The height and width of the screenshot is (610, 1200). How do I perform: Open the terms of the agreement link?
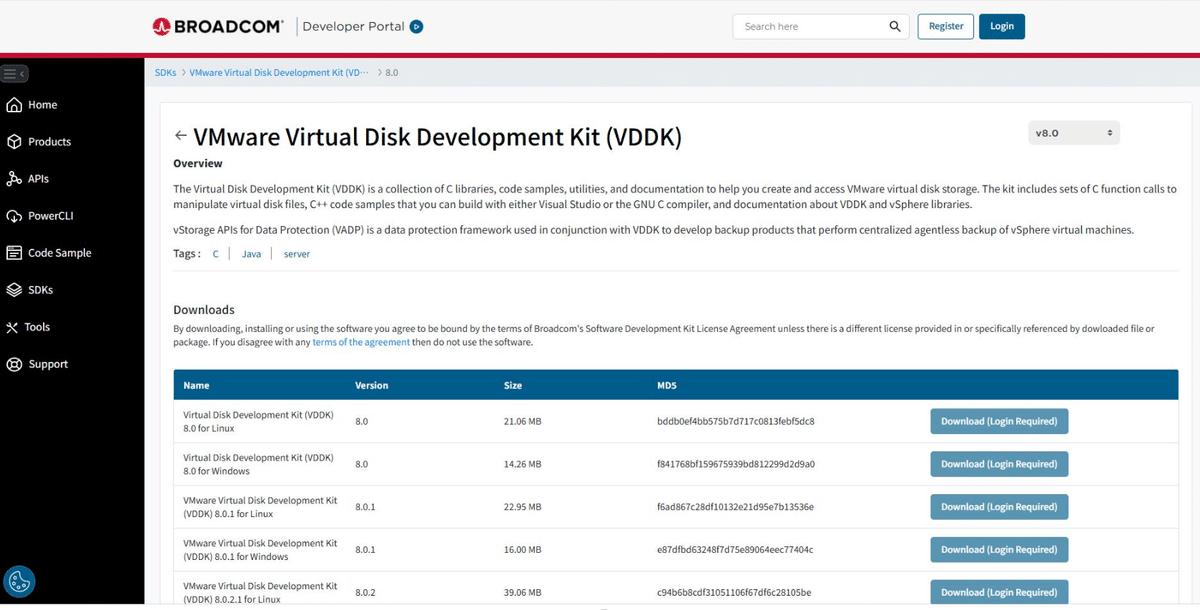(361, 341)
